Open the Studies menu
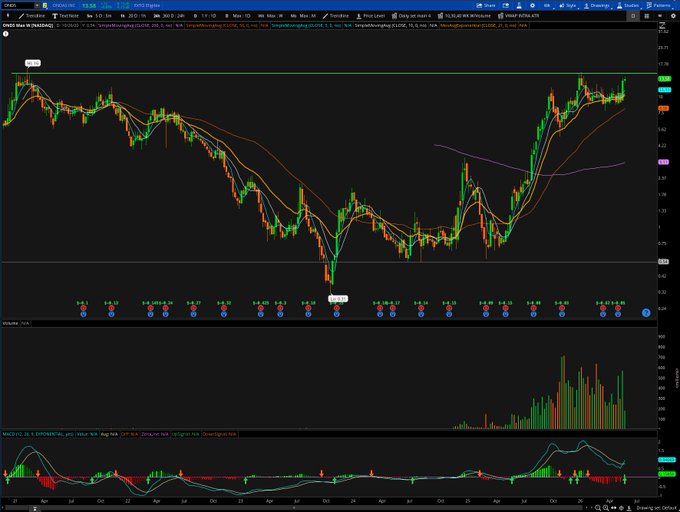The width and height of the screenshot is (680, 512). 628,6
